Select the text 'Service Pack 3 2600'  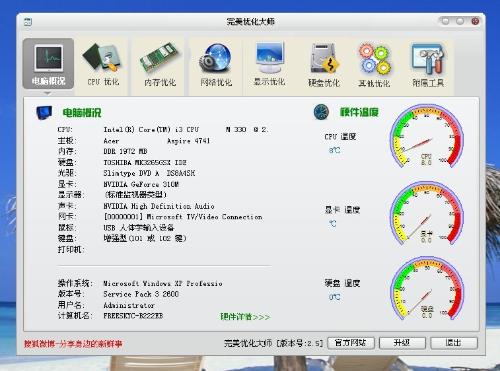(x=141, y=294)
